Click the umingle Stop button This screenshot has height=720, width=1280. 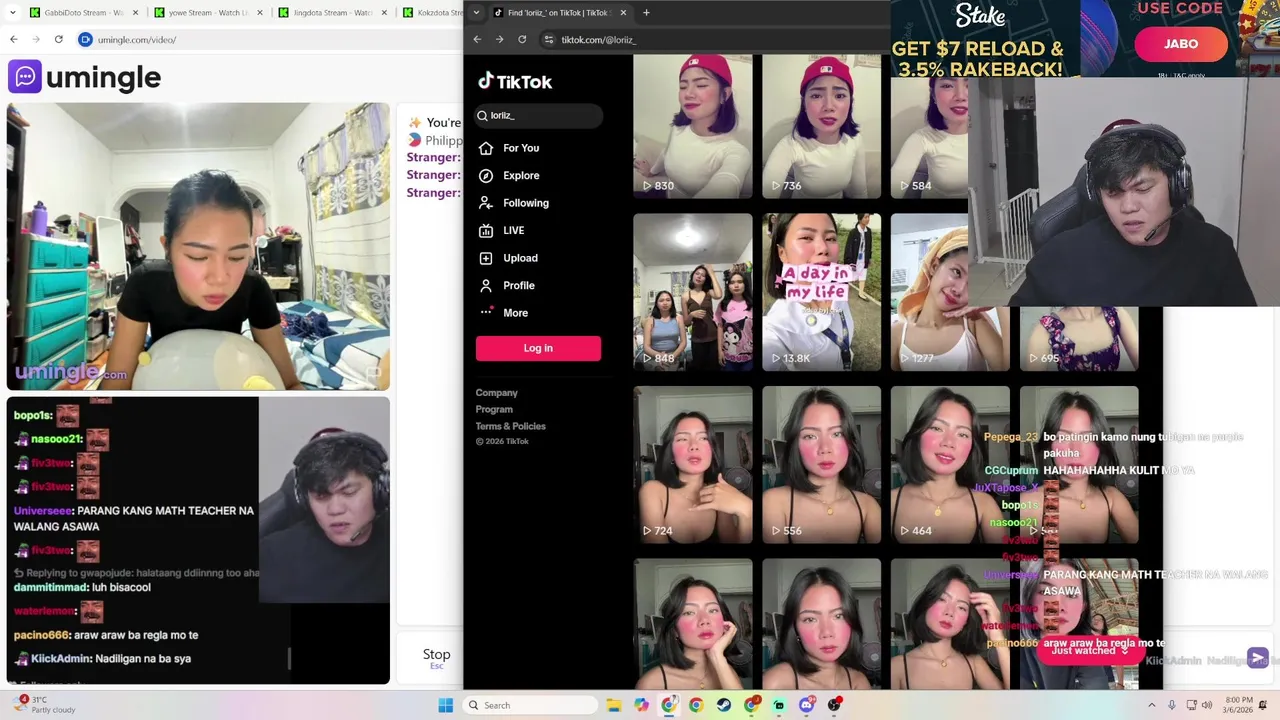(436, 657)
